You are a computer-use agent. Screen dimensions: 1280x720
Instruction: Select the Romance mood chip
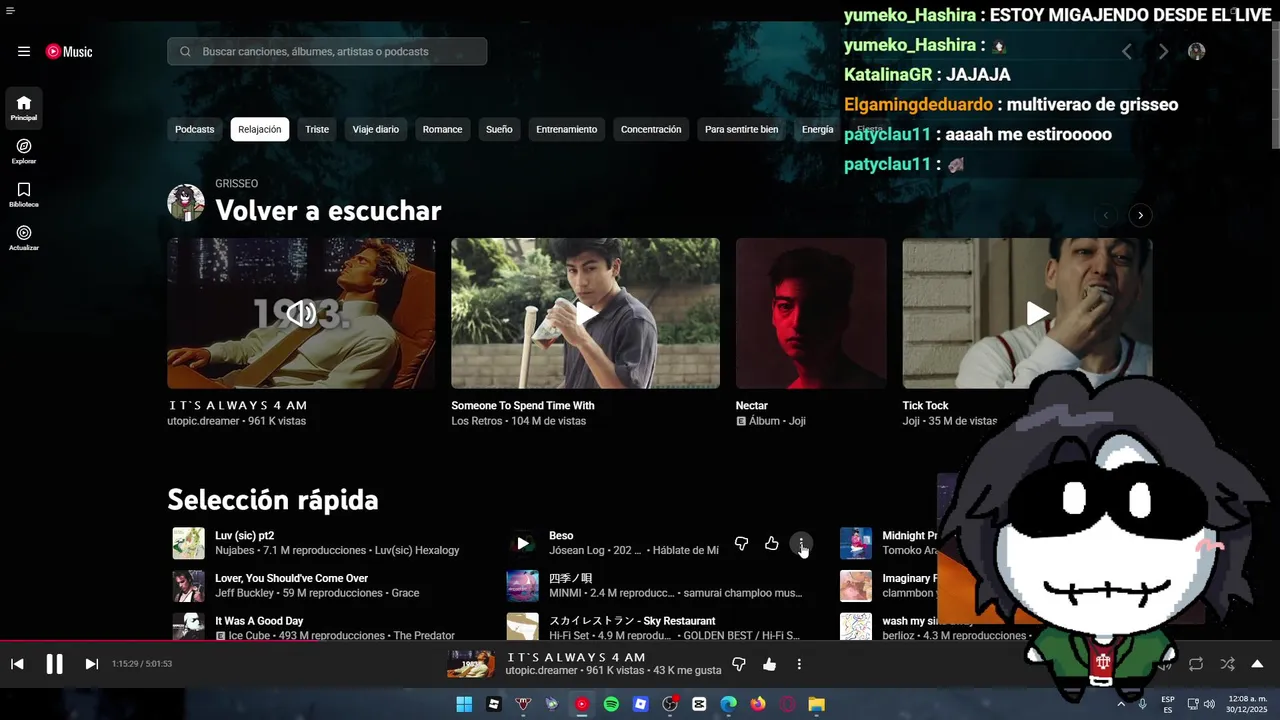pyautogui.click(x=442, y=129)
